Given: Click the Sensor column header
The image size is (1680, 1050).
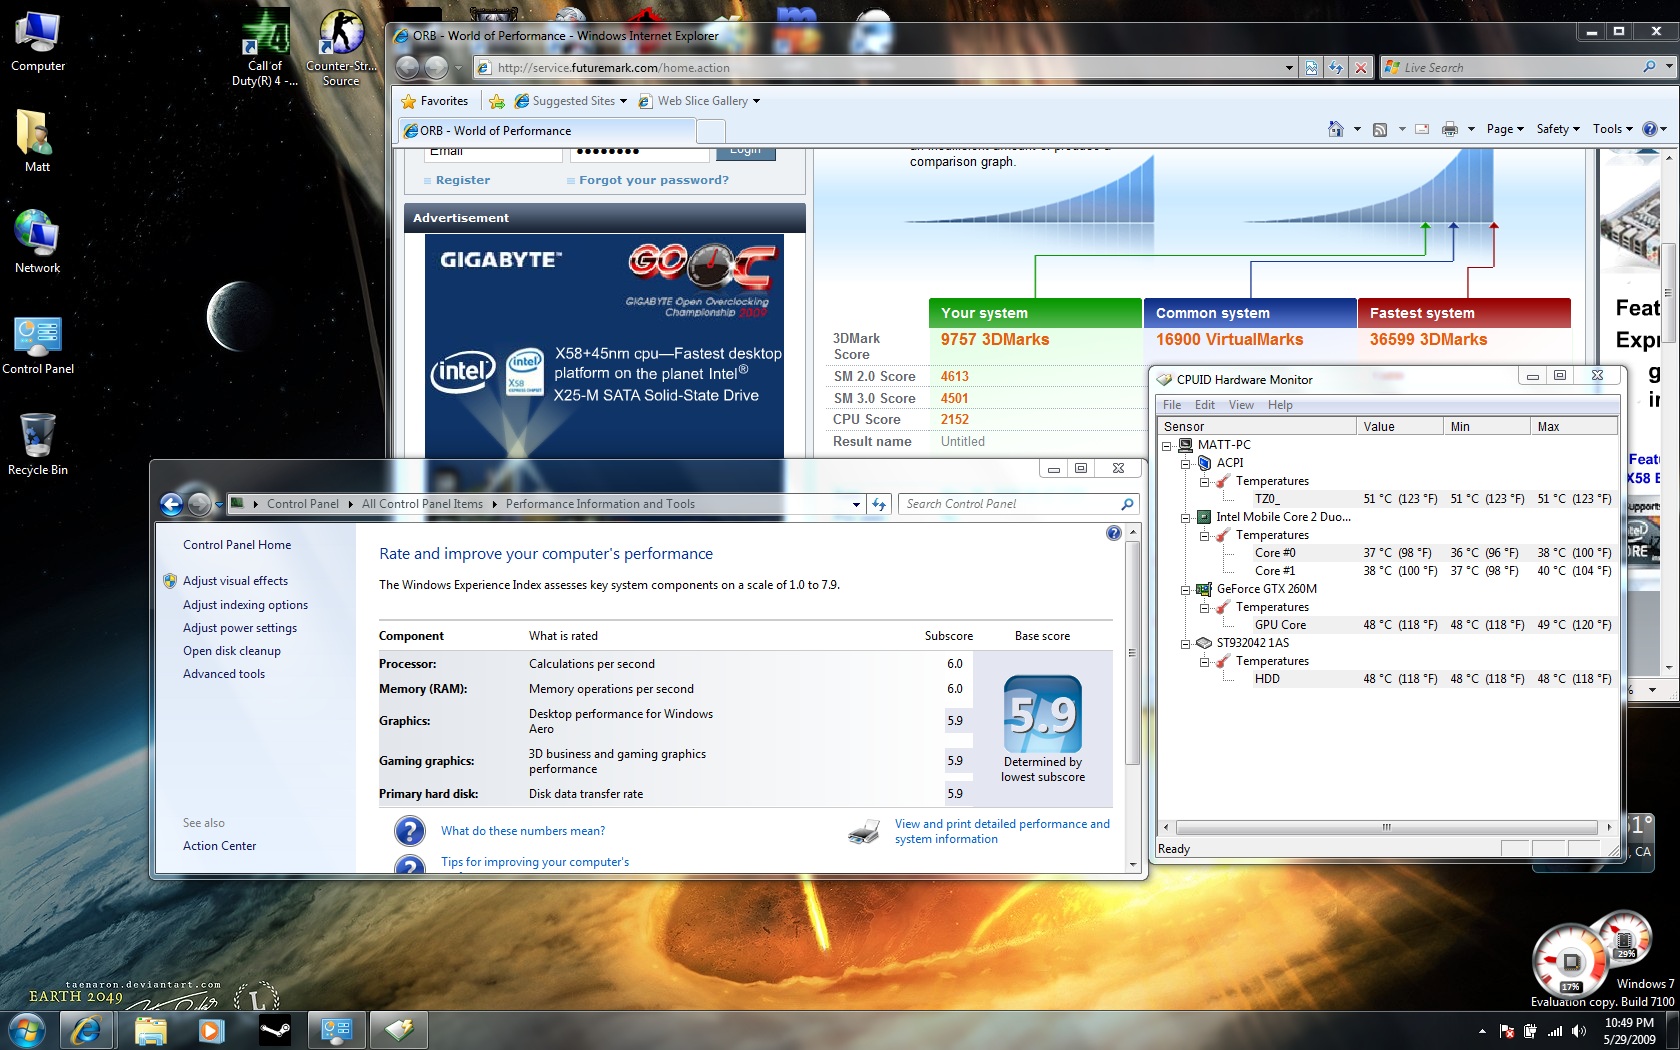Looking at the screenshot, I should pyautogui.click(x=1257, y=426).
